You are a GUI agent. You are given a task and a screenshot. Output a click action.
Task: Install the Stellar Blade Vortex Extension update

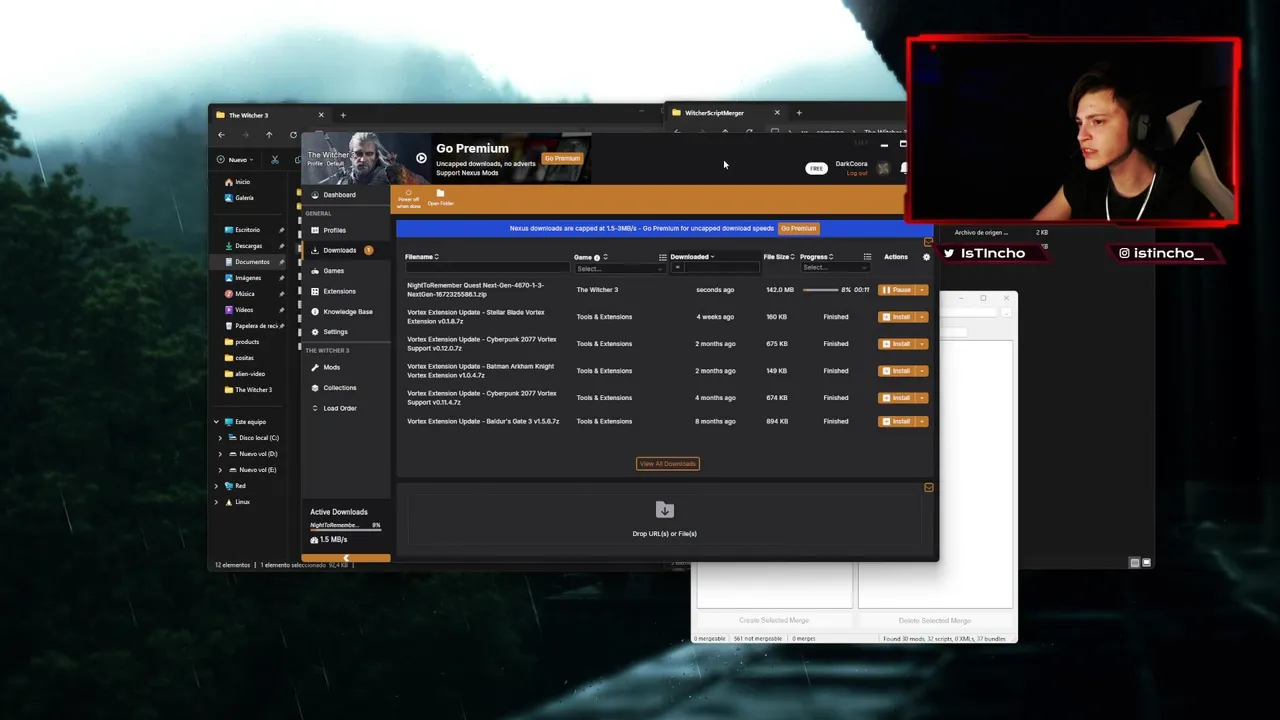point(897,317)
